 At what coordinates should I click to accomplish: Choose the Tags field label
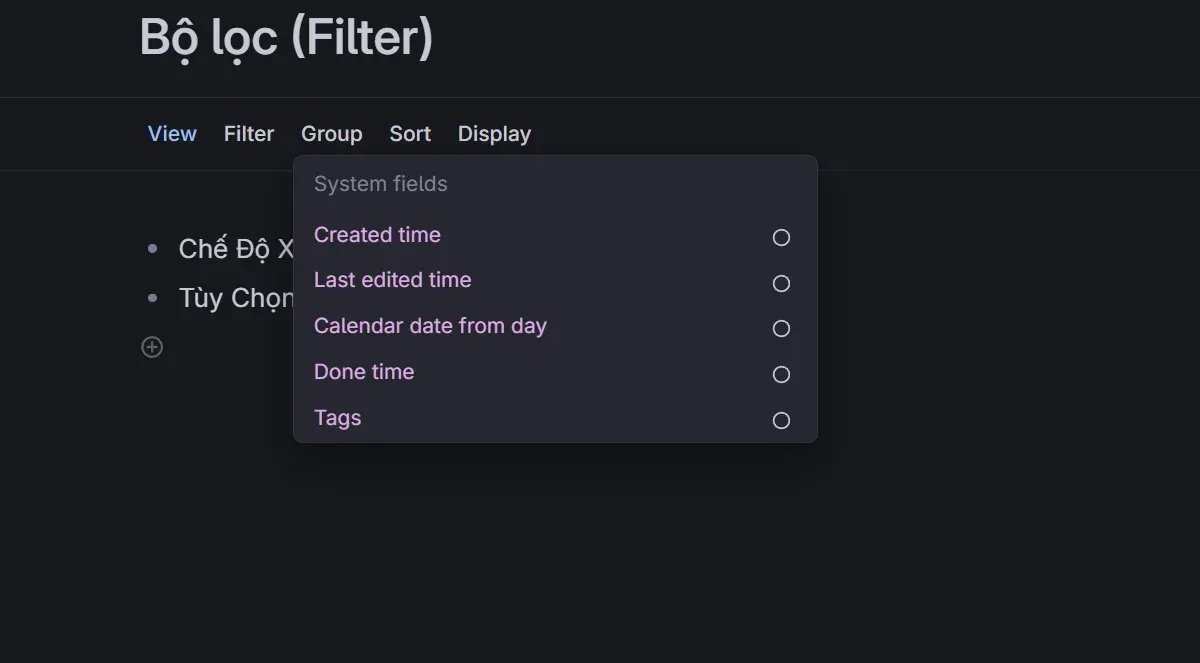pyautogui.click(x=337, y=418)
